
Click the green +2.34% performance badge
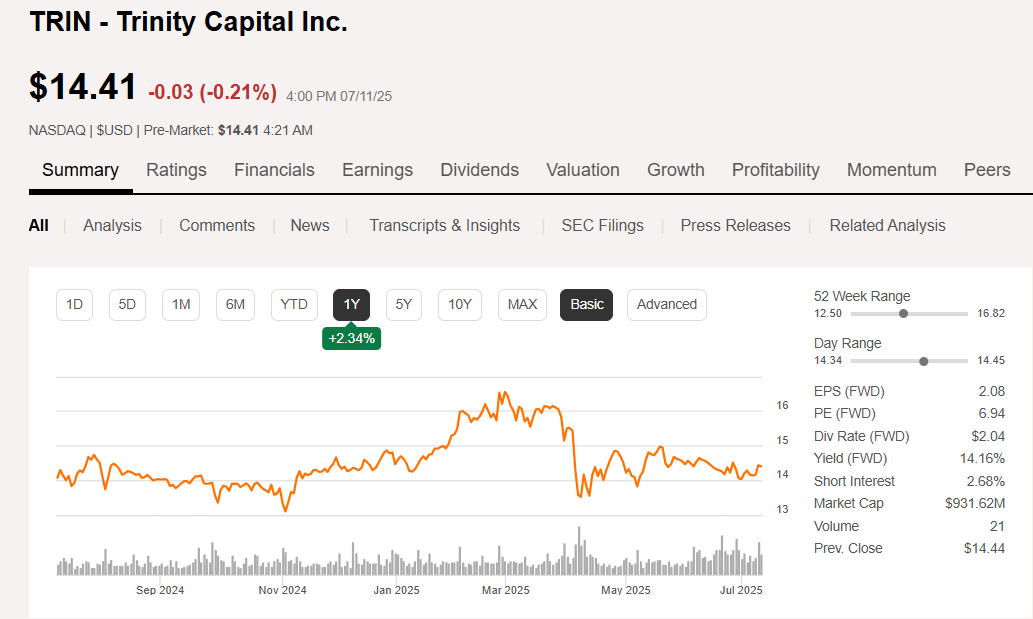351,338
